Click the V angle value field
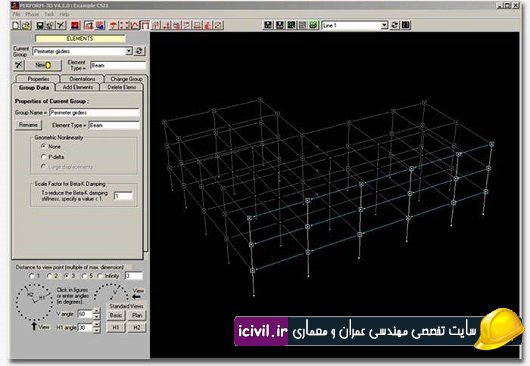 [x=85, y=314]
